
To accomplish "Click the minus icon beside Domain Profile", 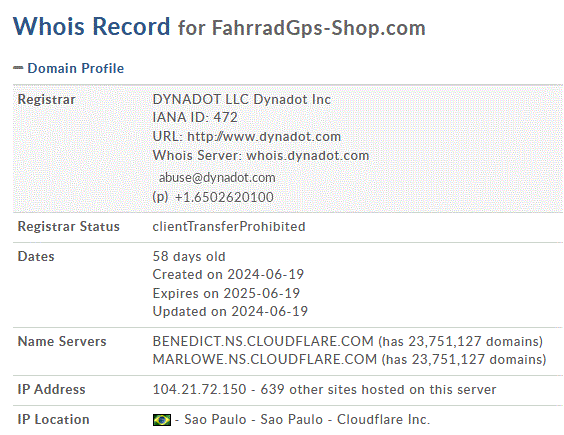I will tap(18, 68).
